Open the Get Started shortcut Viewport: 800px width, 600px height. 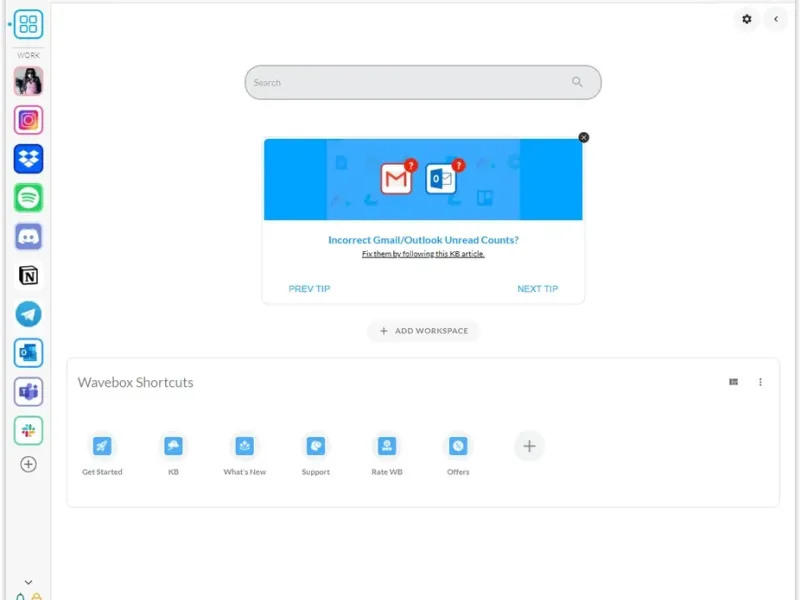[x=102, y=454]
